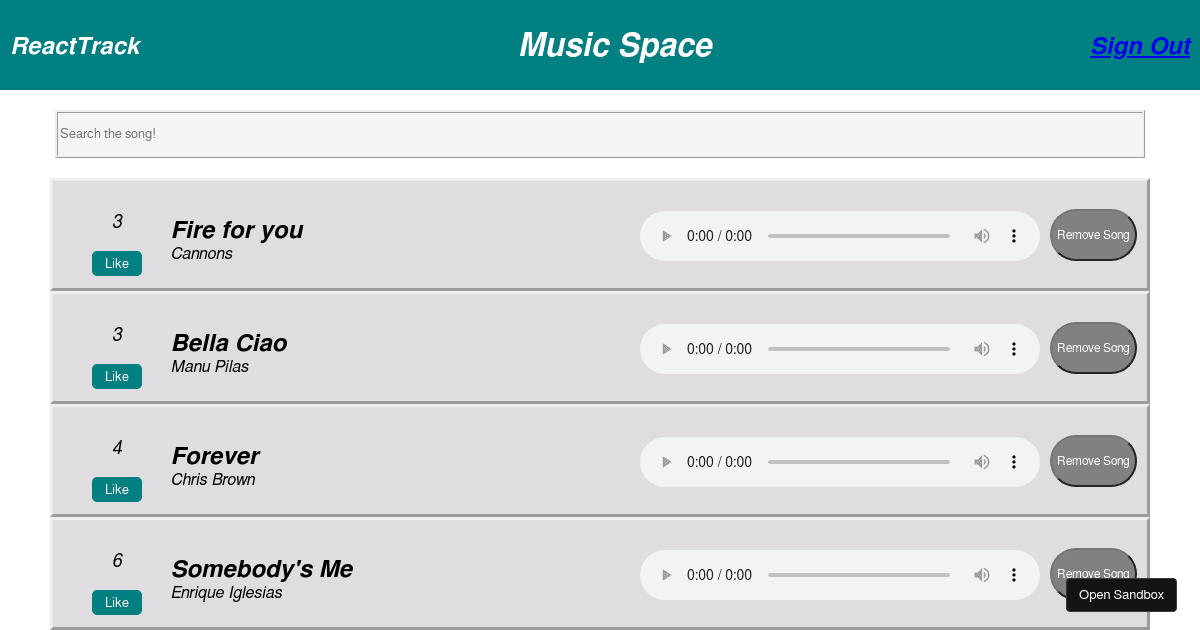Like Somebody's Me
This screenshot has width=1200, height=630.
coord(116,602)
